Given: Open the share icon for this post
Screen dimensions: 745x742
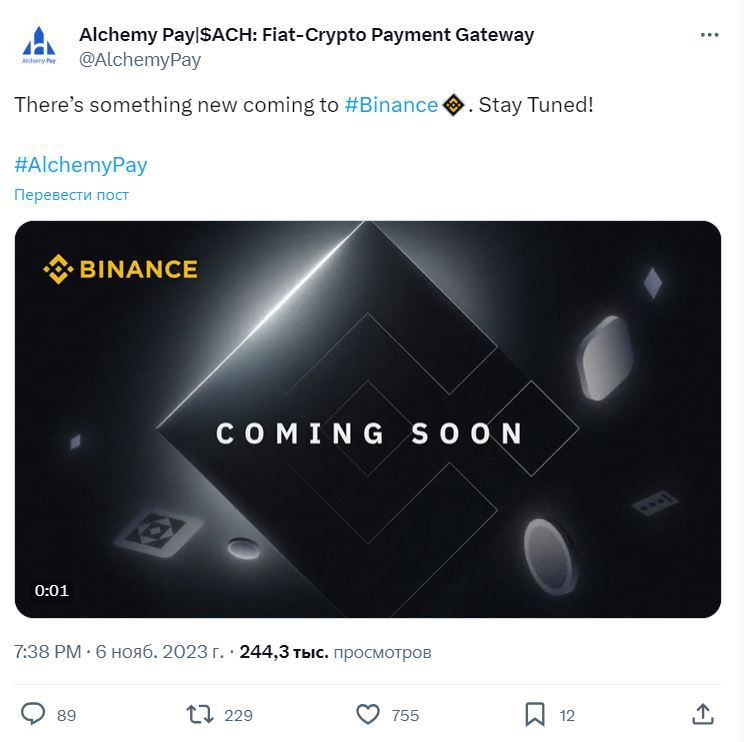Looking at the screenshot, I should pyautogui.click(x=703, y=714).
